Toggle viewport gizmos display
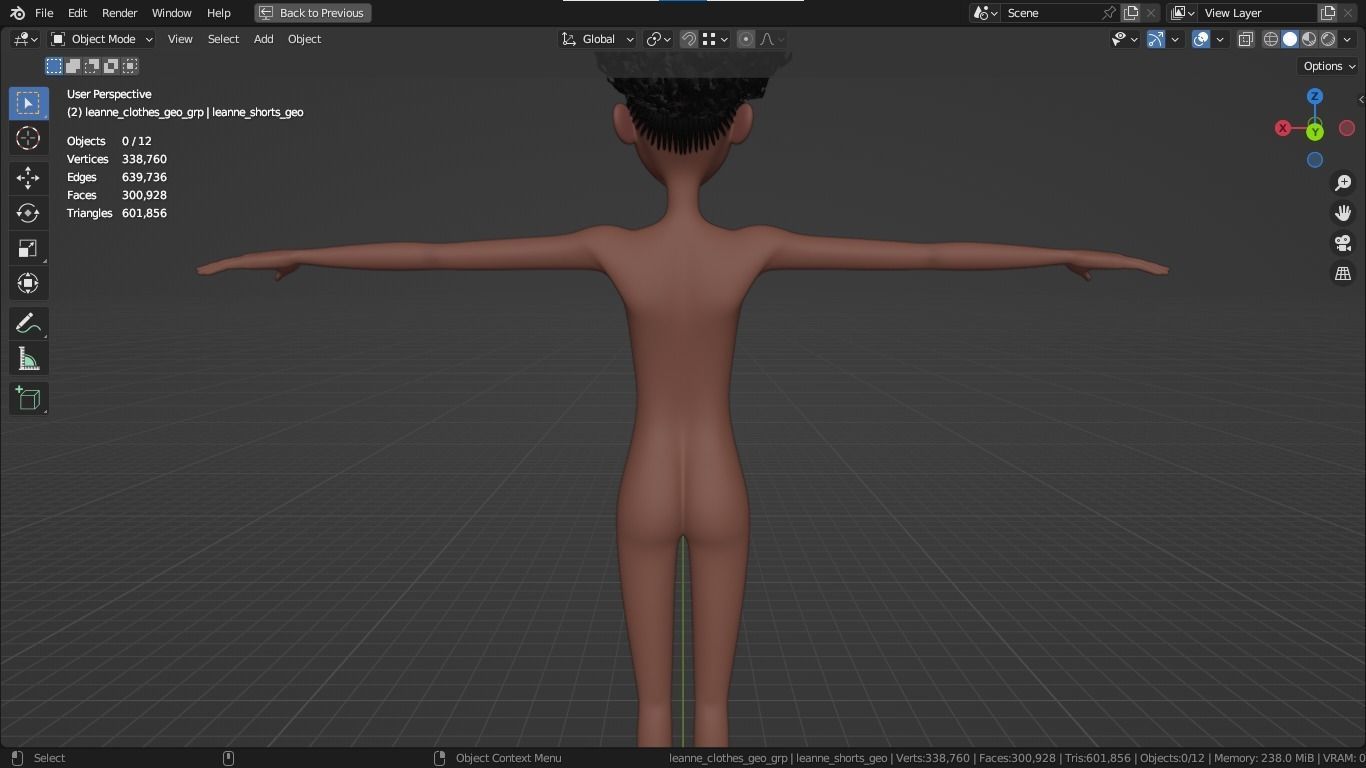Image resolution: width=1366 pixels, height=768 pixels. click(x=1156, y=39)
